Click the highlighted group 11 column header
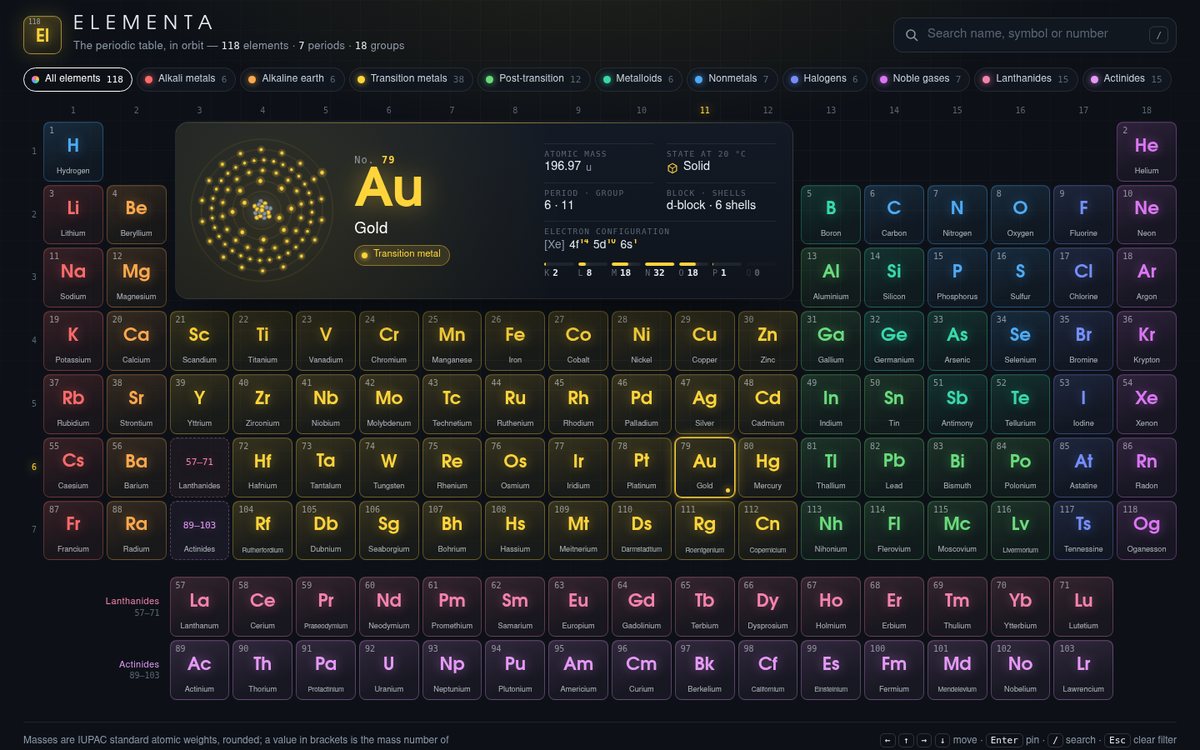Viewport: 1200px width, 750px height. point(705,110)
